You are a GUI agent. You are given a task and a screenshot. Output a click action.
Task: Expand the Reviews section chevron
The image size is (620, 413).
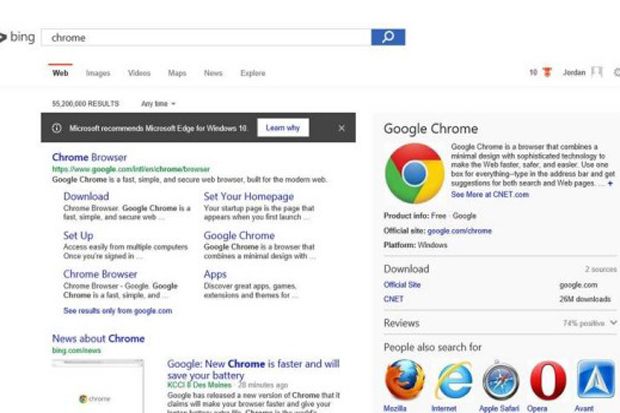[613, 323]
